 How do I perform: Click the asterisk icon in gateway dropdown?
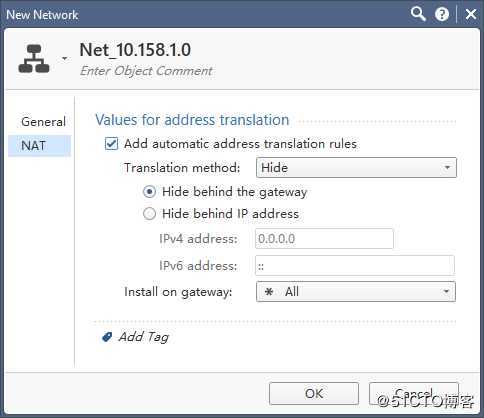[x=269, y=292]
